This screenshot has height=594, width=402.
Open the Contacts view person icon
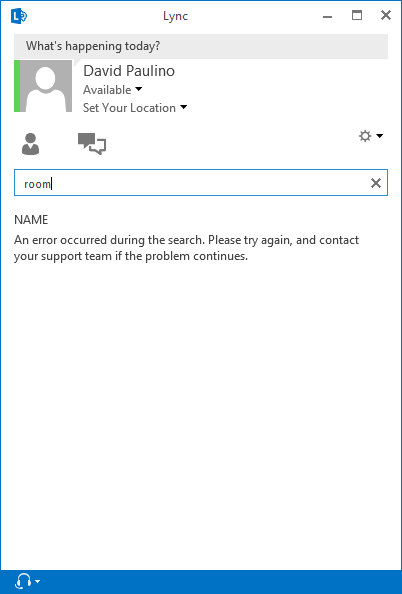pos(30,144)
